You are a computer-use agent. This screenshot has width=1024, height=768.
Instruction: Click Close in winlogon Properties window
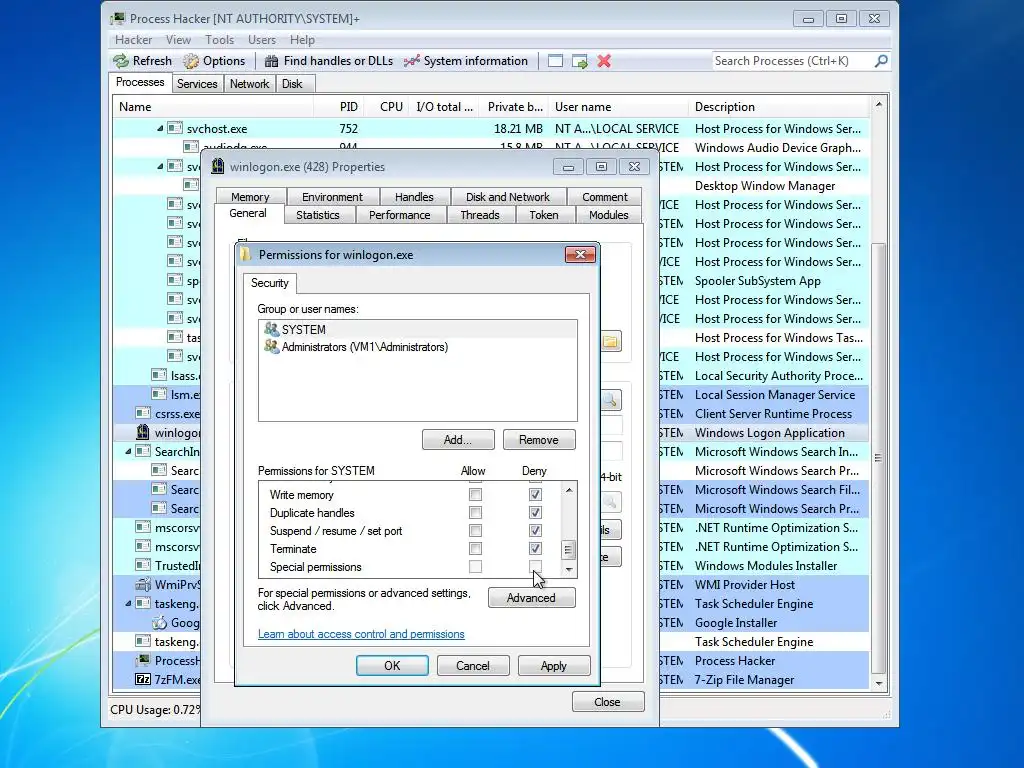pyautogui.click(x=607, y=702)
